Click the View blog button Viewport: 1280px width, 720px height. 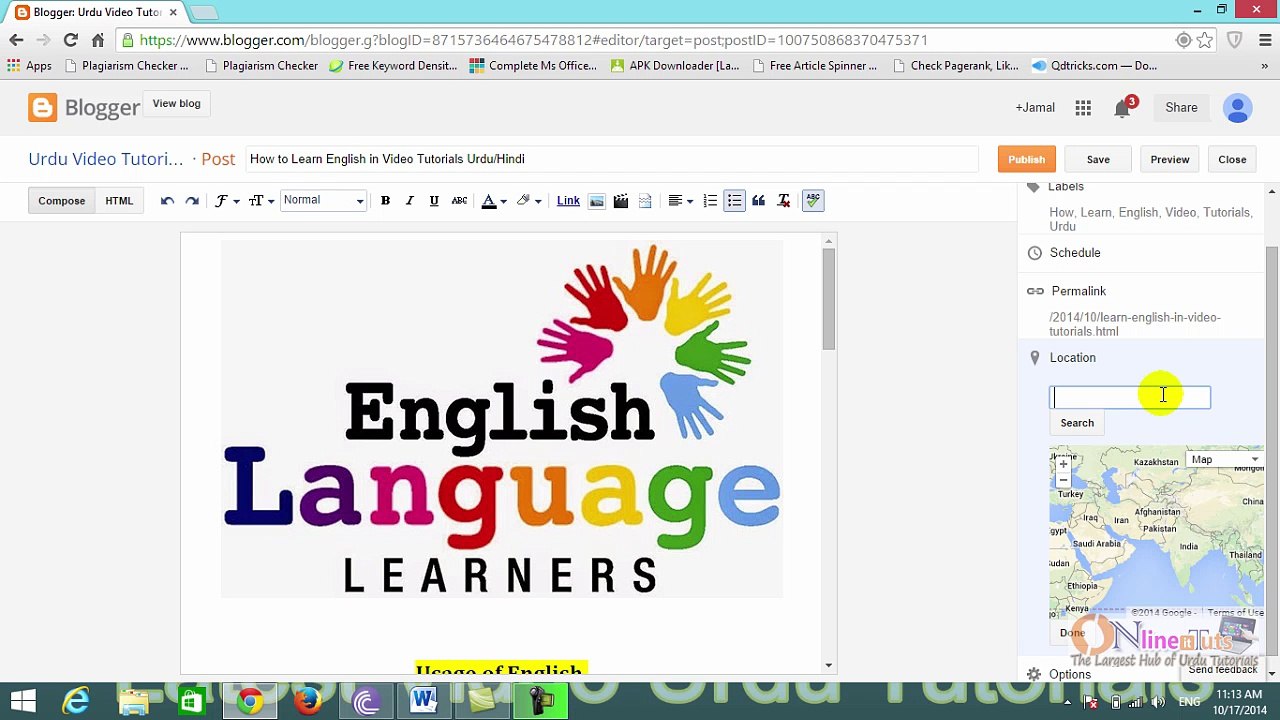pyautogui.click(x=176, y=104)
